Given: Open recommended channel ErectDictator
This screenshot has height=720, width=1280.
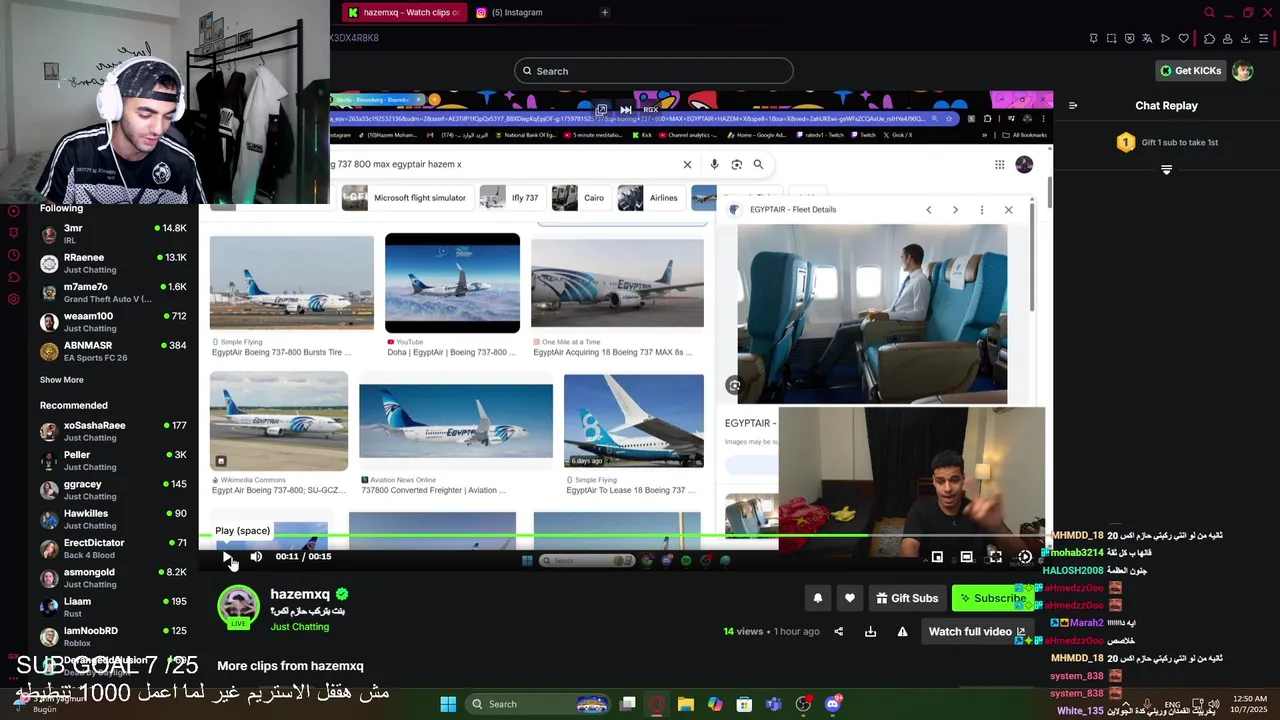Looking at the screenshot, I should (x=113, y=549).
